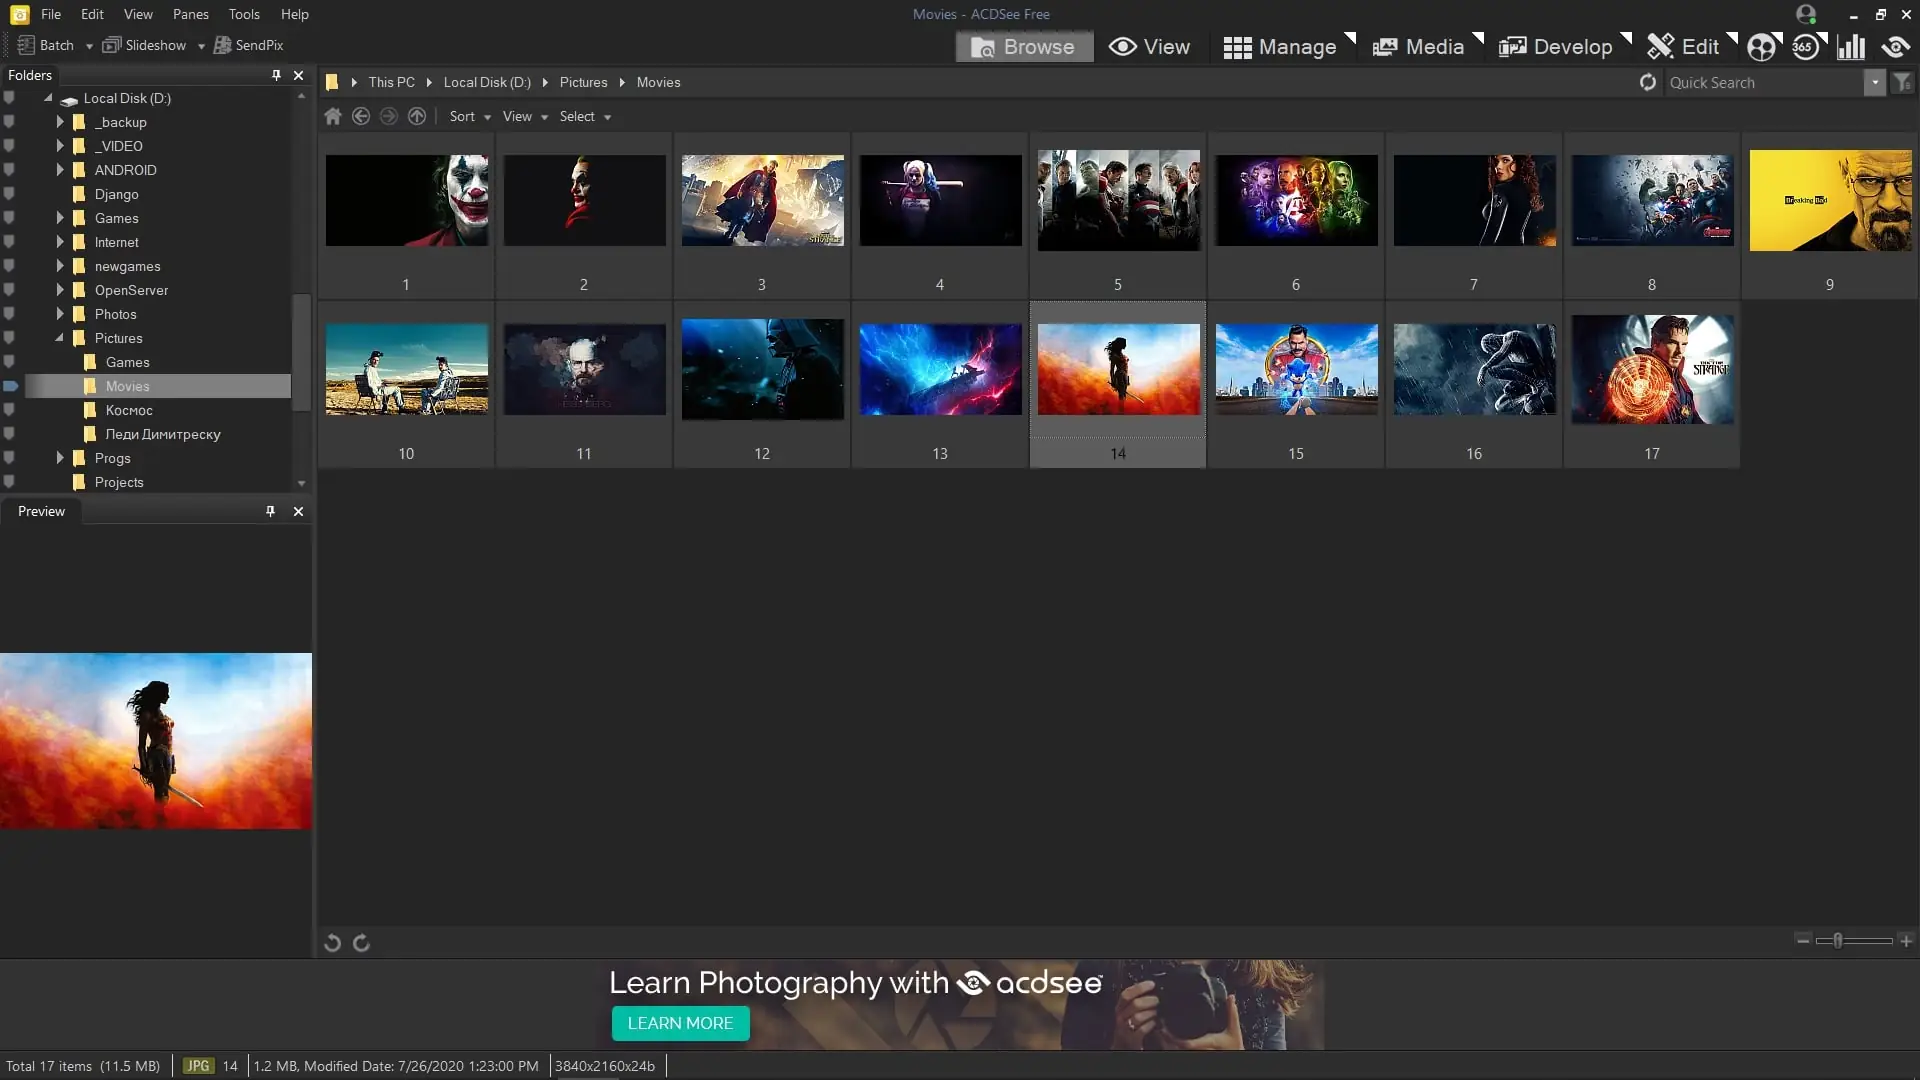Select the Космос folder
This screenshot has width=1920, height=1080.
pos(129,410)
